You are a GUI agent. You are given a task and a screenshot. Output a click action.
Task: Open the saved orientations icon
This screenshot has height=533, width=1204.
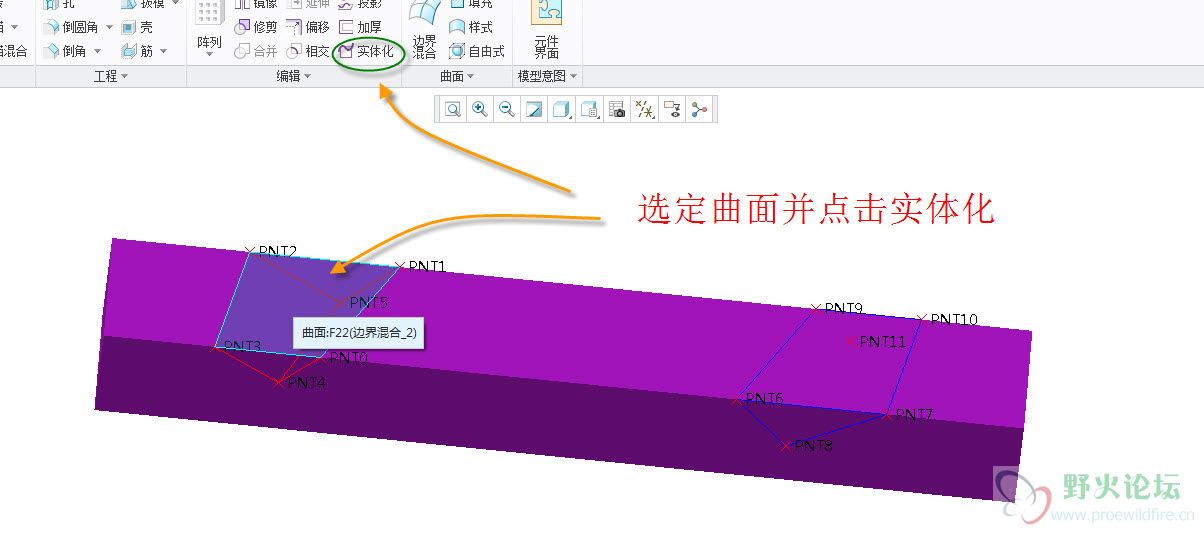tap(590, 110)
